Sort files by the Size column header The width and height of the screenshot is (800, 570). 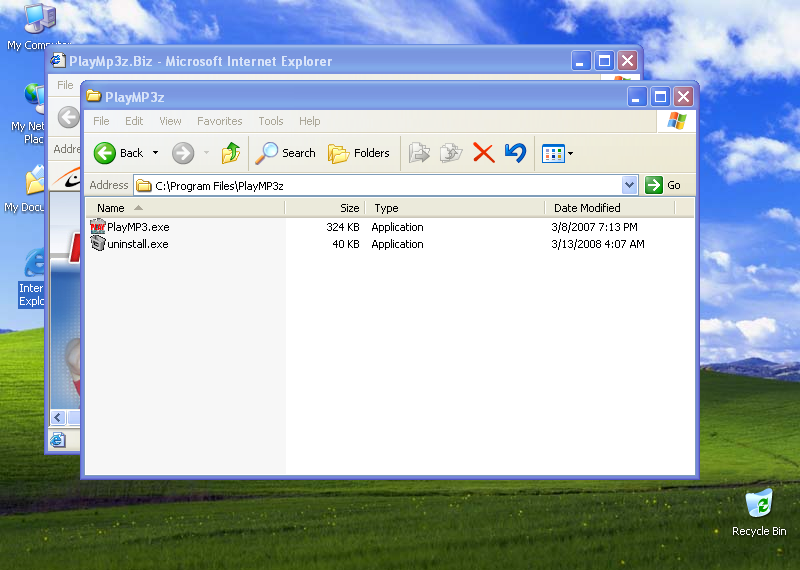coord(325,208)
